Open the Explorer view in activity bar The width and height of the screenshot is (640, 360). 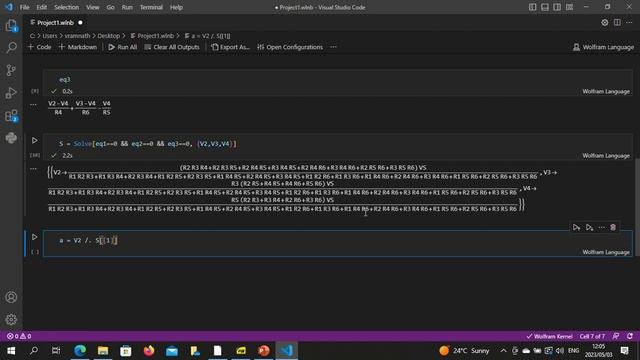tap(11, 26)
